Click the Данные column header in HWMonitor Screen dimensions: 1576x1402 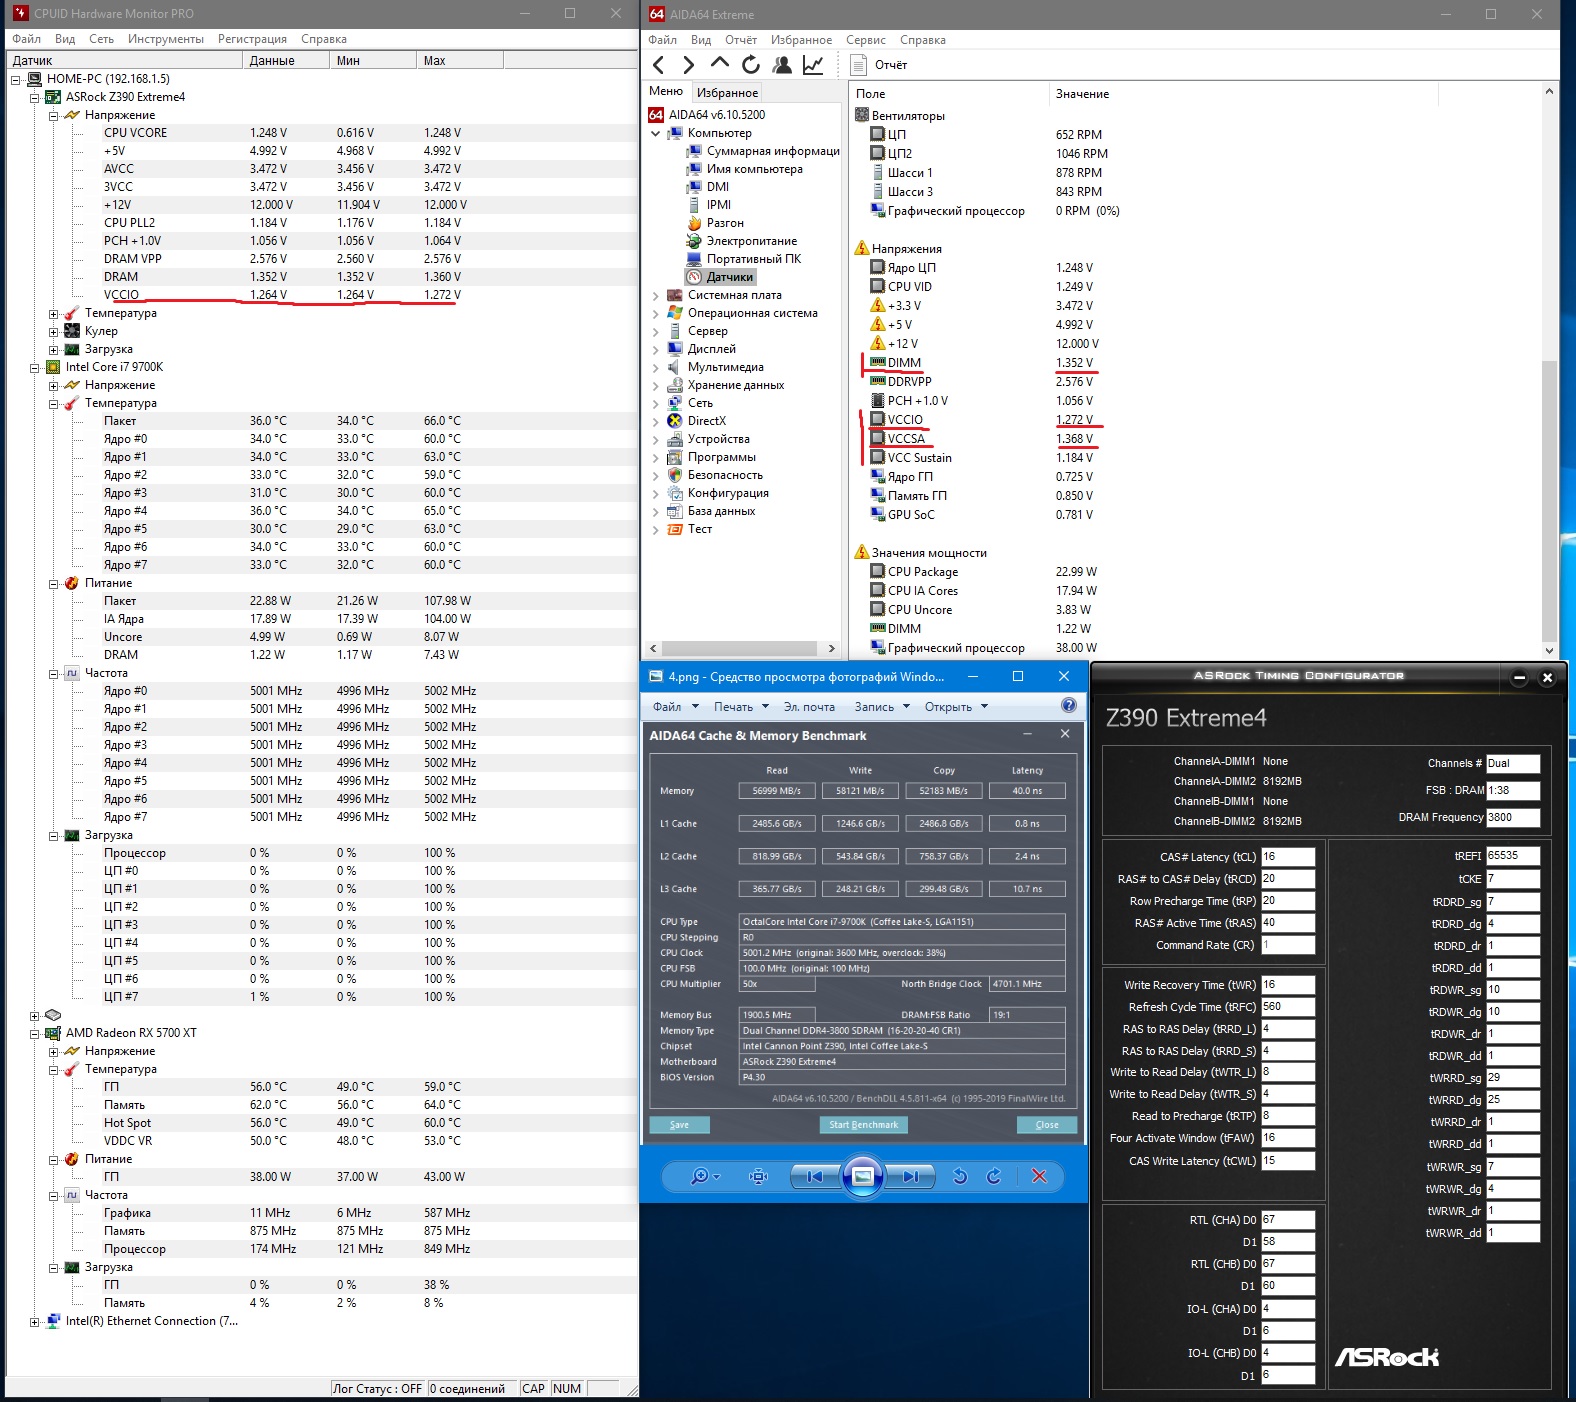click(x=286, y=61)
